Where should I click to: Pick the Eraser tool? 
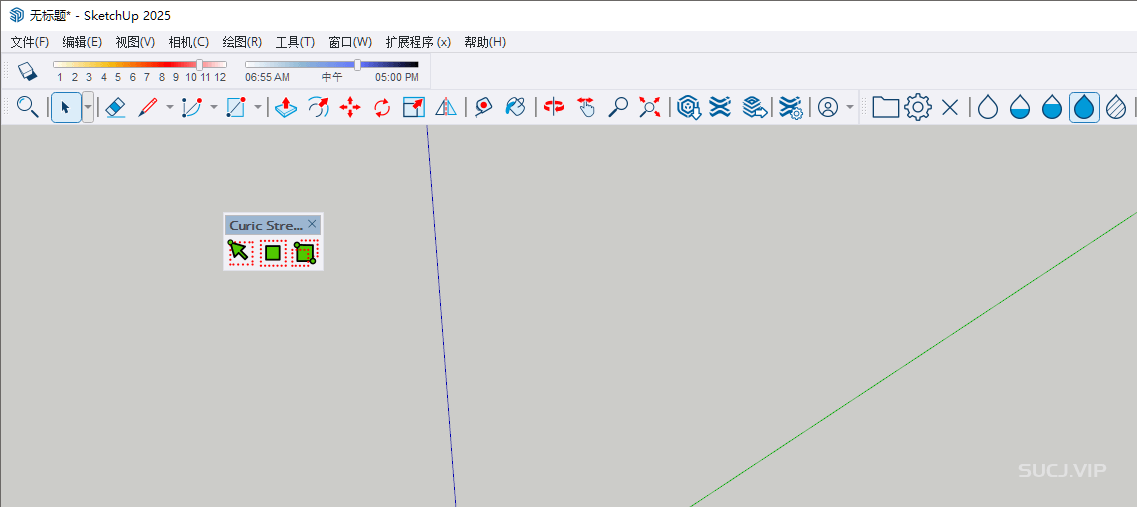point(116,107)
